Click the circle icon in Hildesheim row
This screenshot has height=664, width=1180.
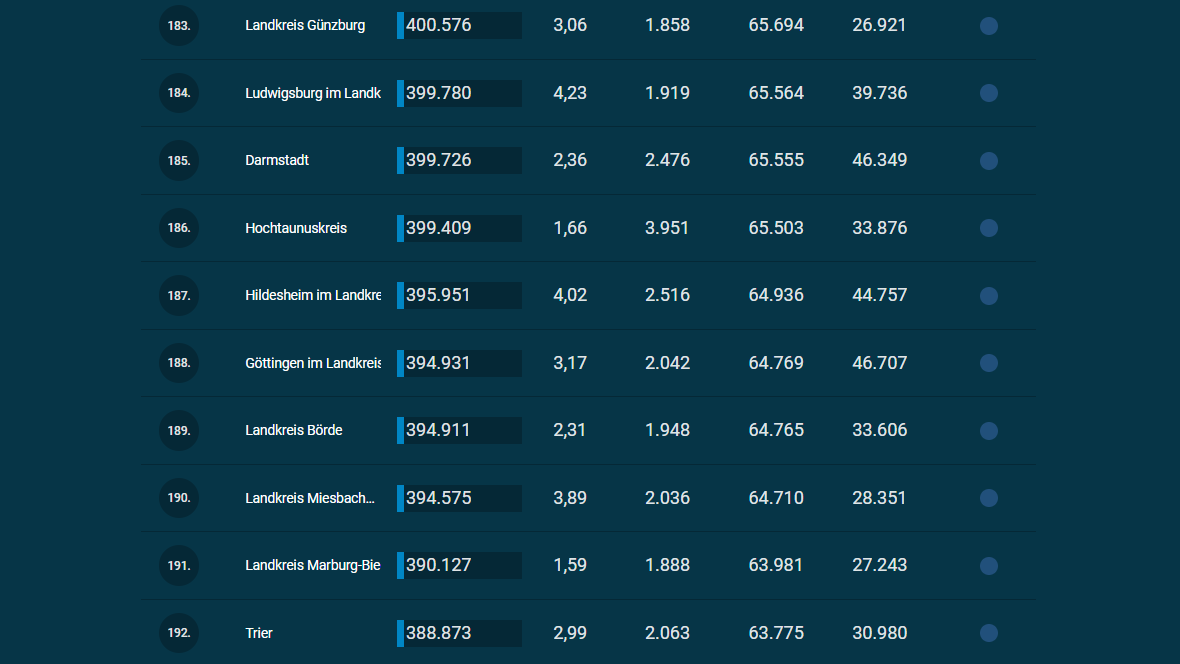point(988,296)
